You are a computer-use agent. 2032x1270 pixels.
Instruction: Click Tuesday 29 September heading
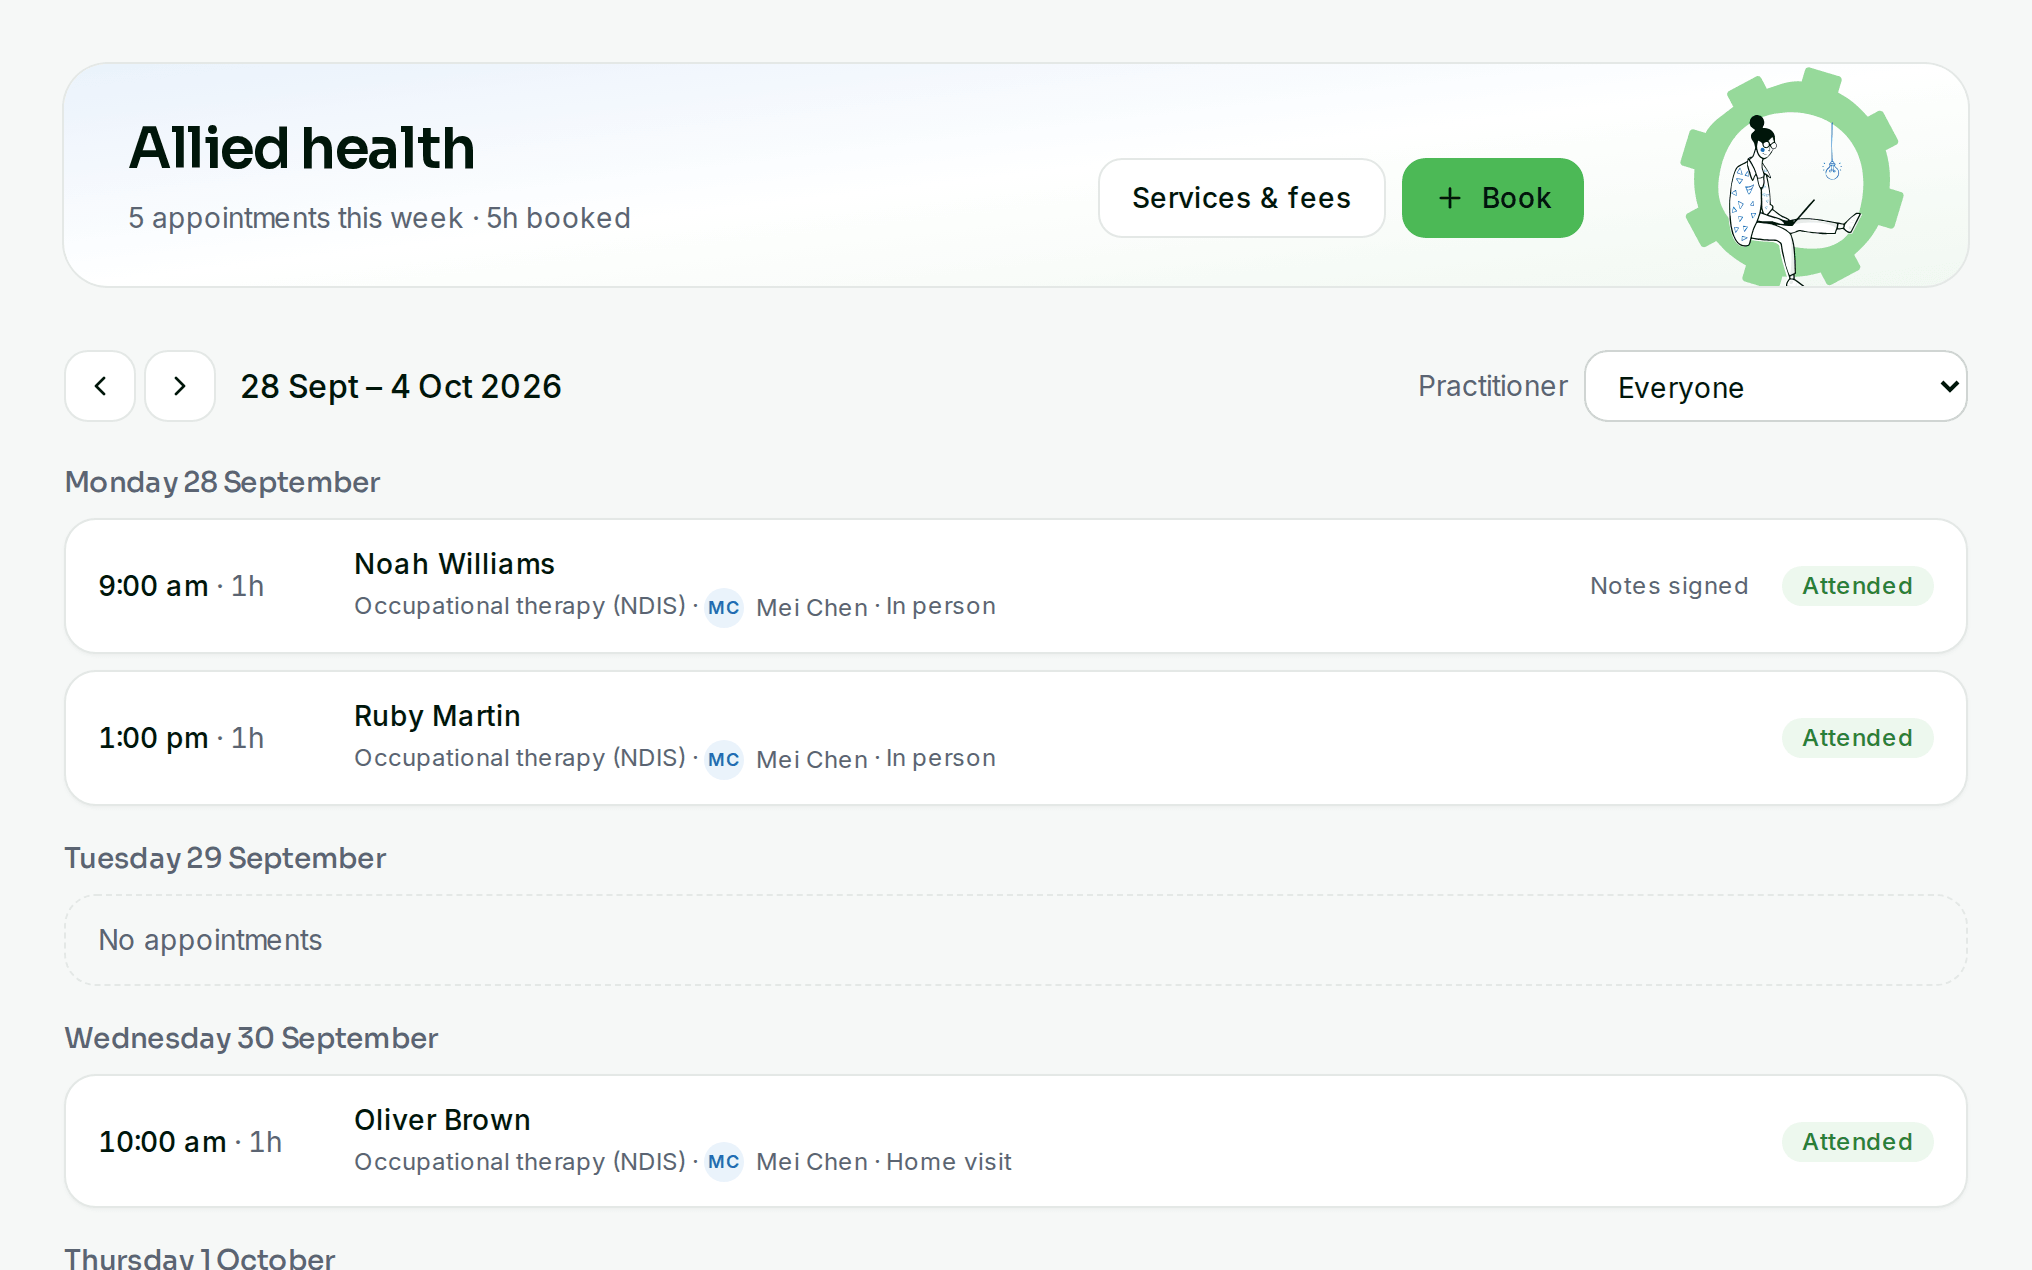coord(225,858)
